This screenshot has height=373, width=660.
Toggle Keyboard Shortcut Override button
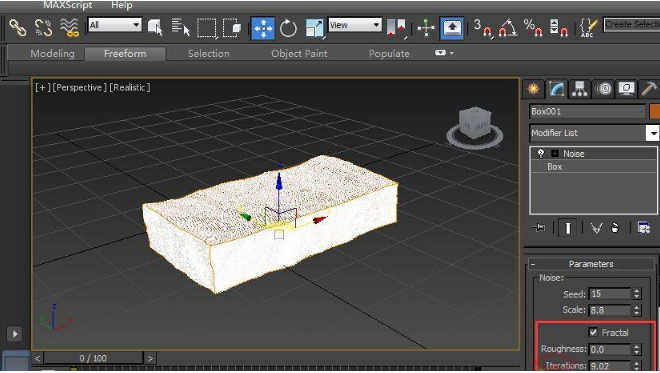point(452,28)
